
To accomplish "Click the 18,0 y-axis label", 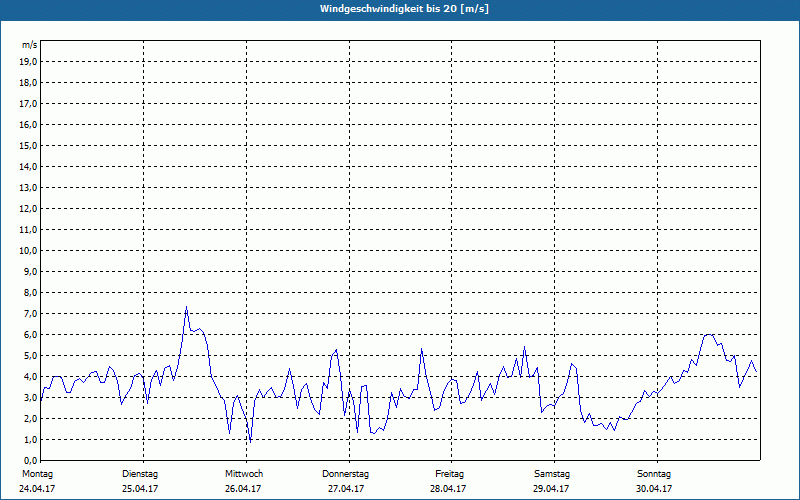I will point(30,83).
